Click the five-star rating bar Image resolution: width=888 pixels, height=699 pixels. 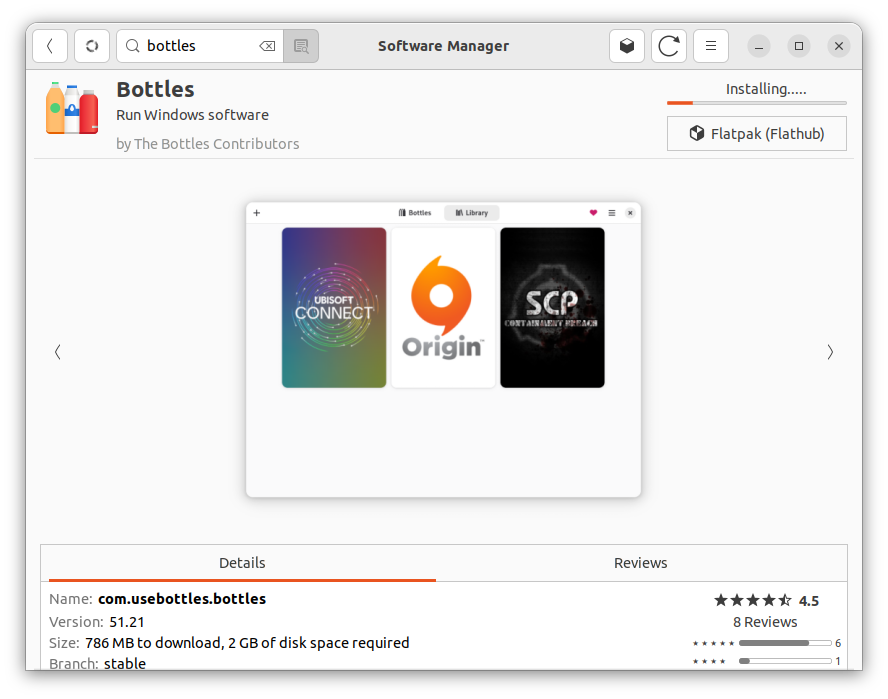[x=785, y=643]
